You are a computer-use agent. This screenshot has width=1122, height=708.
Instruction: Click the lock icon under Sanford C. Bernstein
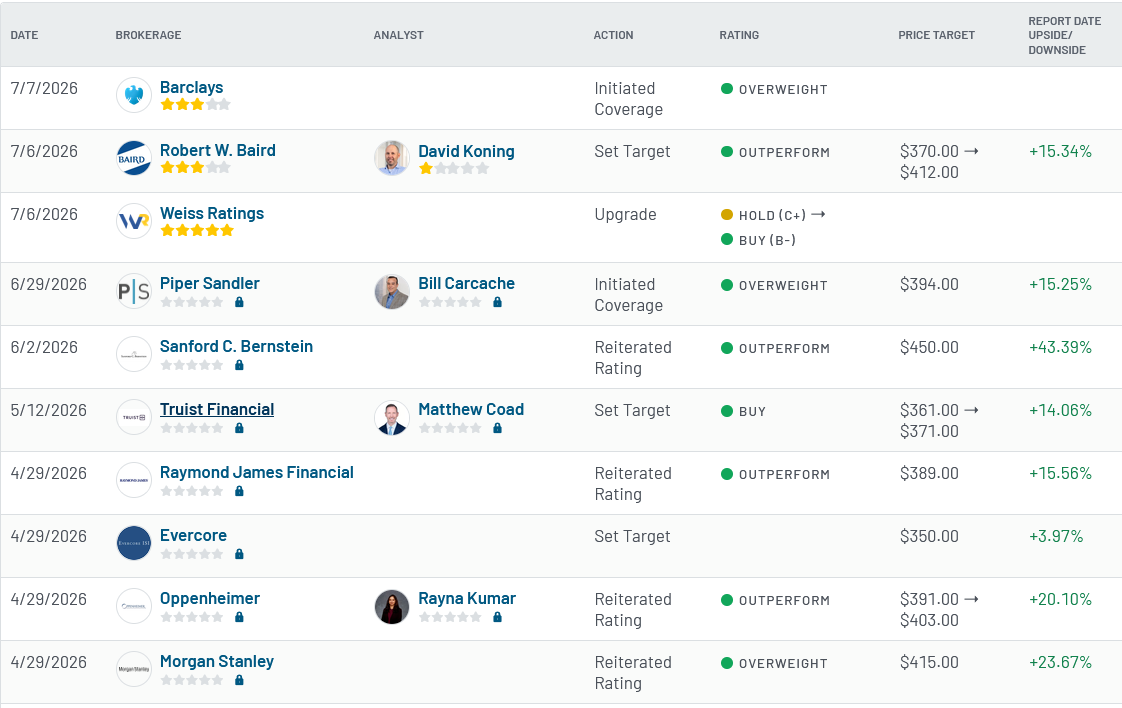click(x=240, y=365)
